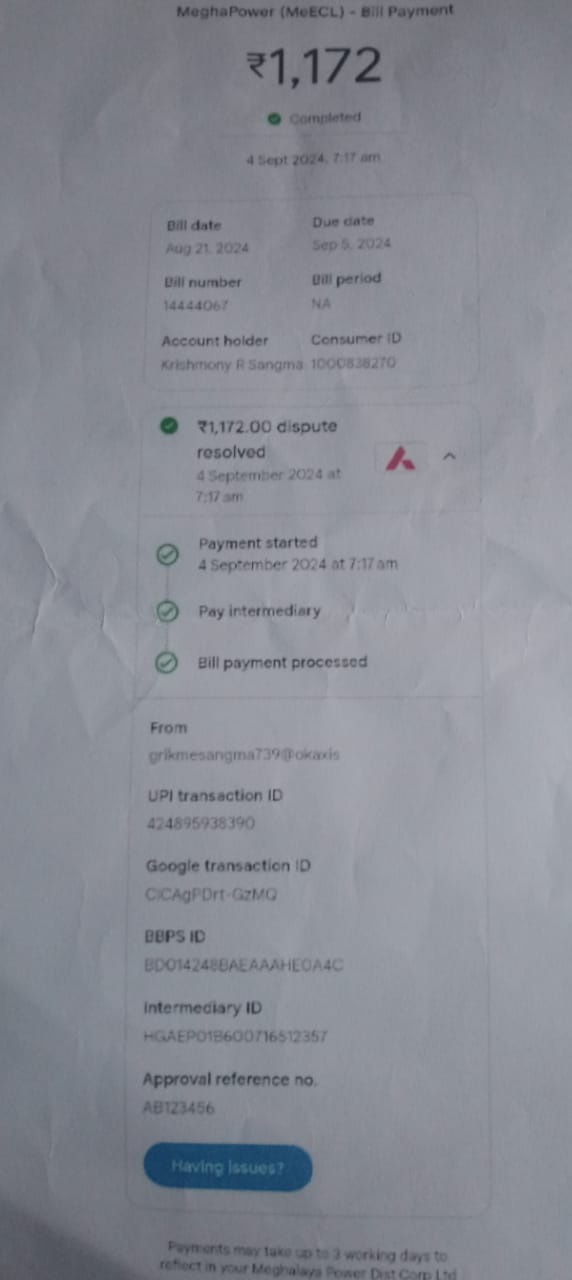Image resolution: width=572 pixels, height=1280 pixels.
Task: Click the green Completed status dot
Action: coord(274,118)
